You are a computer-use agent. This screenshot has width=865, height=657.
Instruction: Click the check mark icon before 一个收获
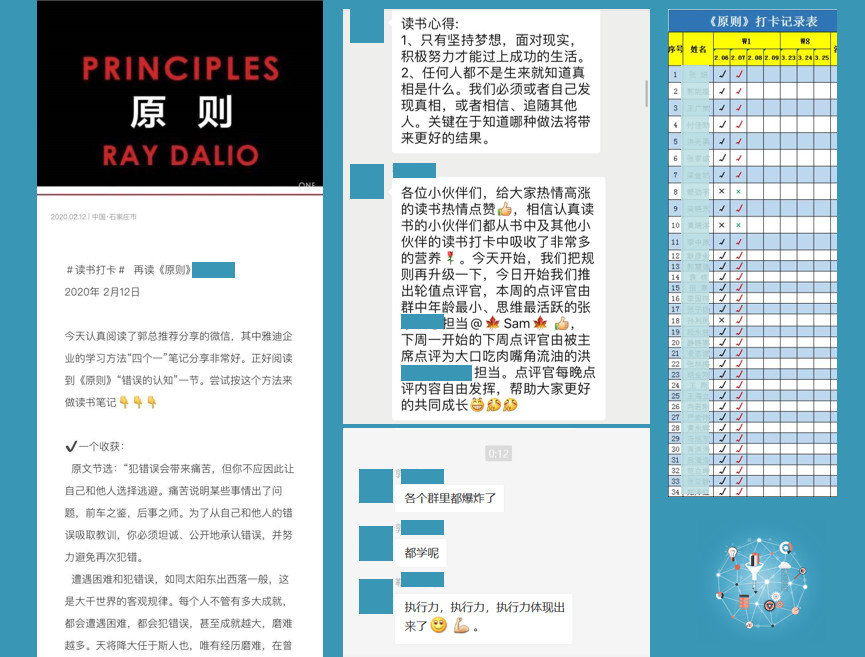pyautogui.click(x=71, y=446)
